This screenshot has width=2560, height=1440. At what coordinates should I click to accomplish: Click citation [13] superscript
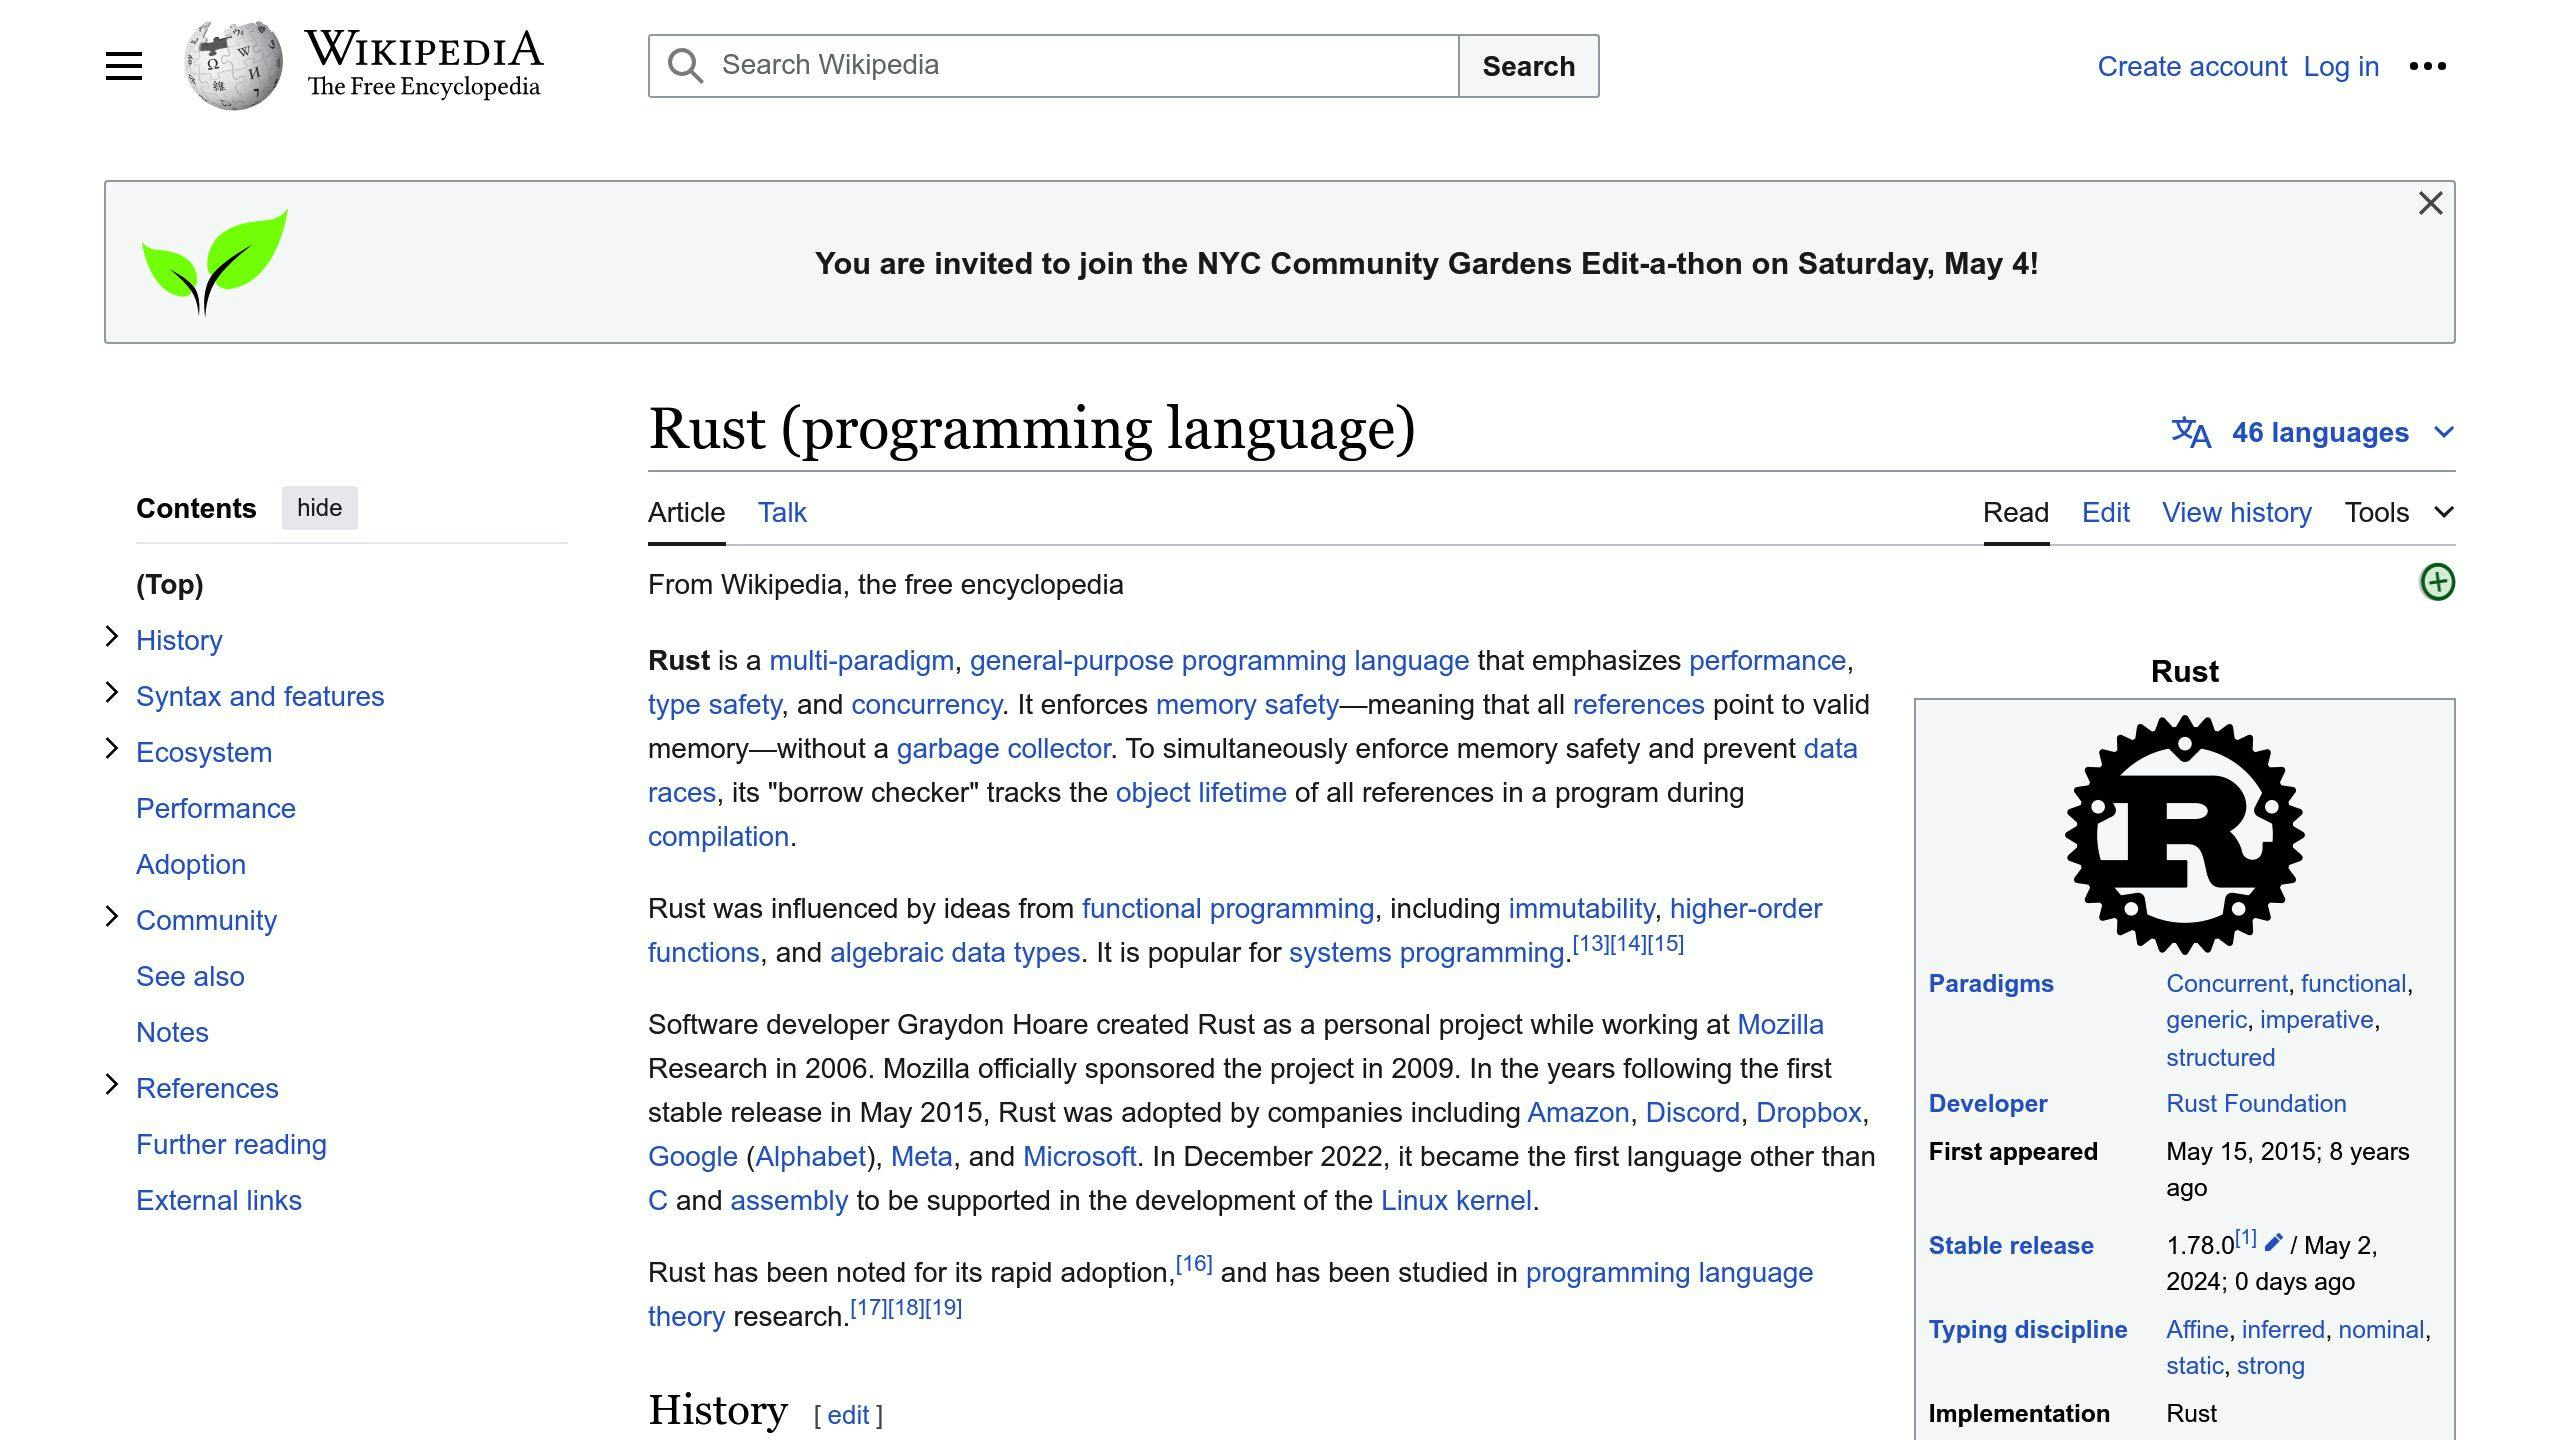1591,944
